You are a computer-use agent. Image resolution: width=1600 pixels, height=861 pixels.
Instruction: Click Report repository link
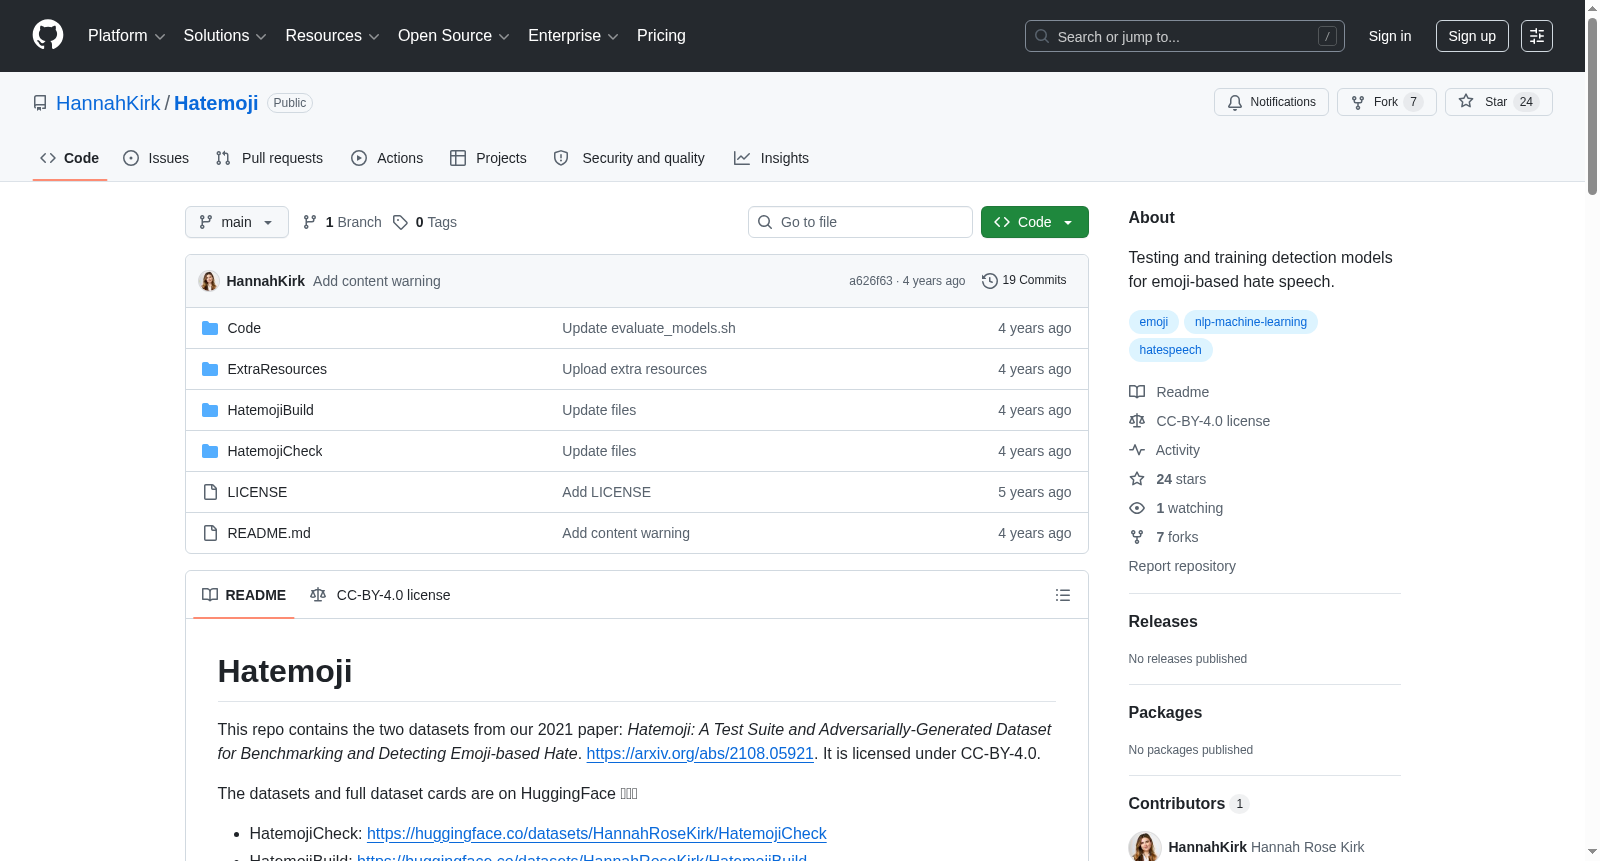tap(1182, 566)
